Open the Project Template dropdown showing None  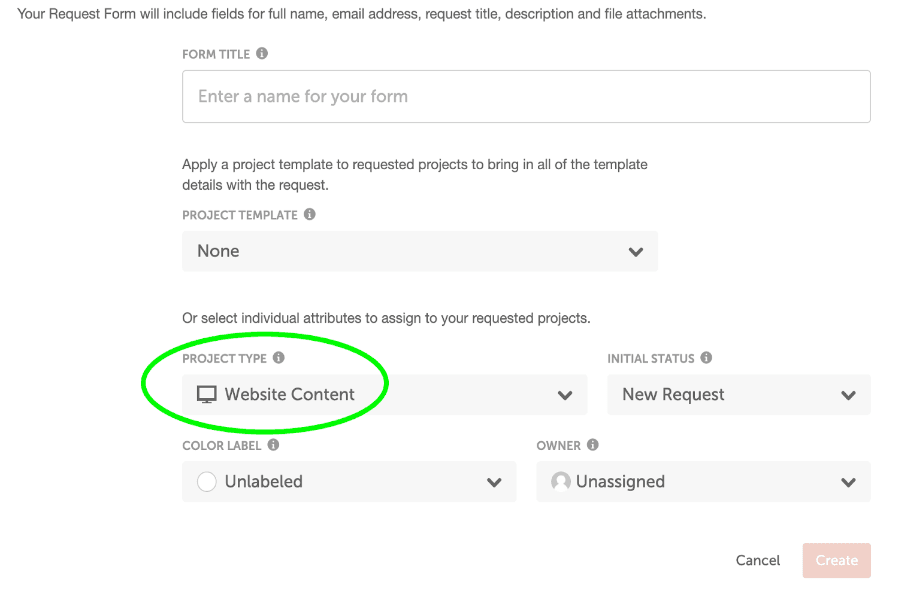[420, 251]
